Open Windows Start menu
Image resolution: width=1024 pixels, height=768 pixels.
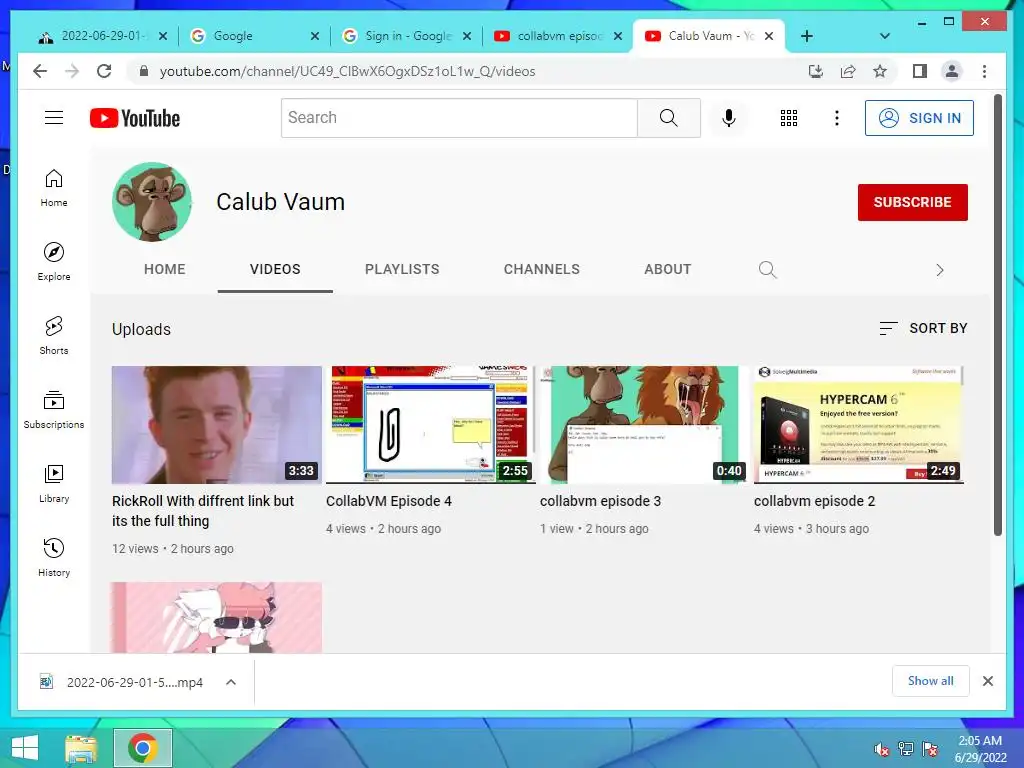click(x=25, y=748)
